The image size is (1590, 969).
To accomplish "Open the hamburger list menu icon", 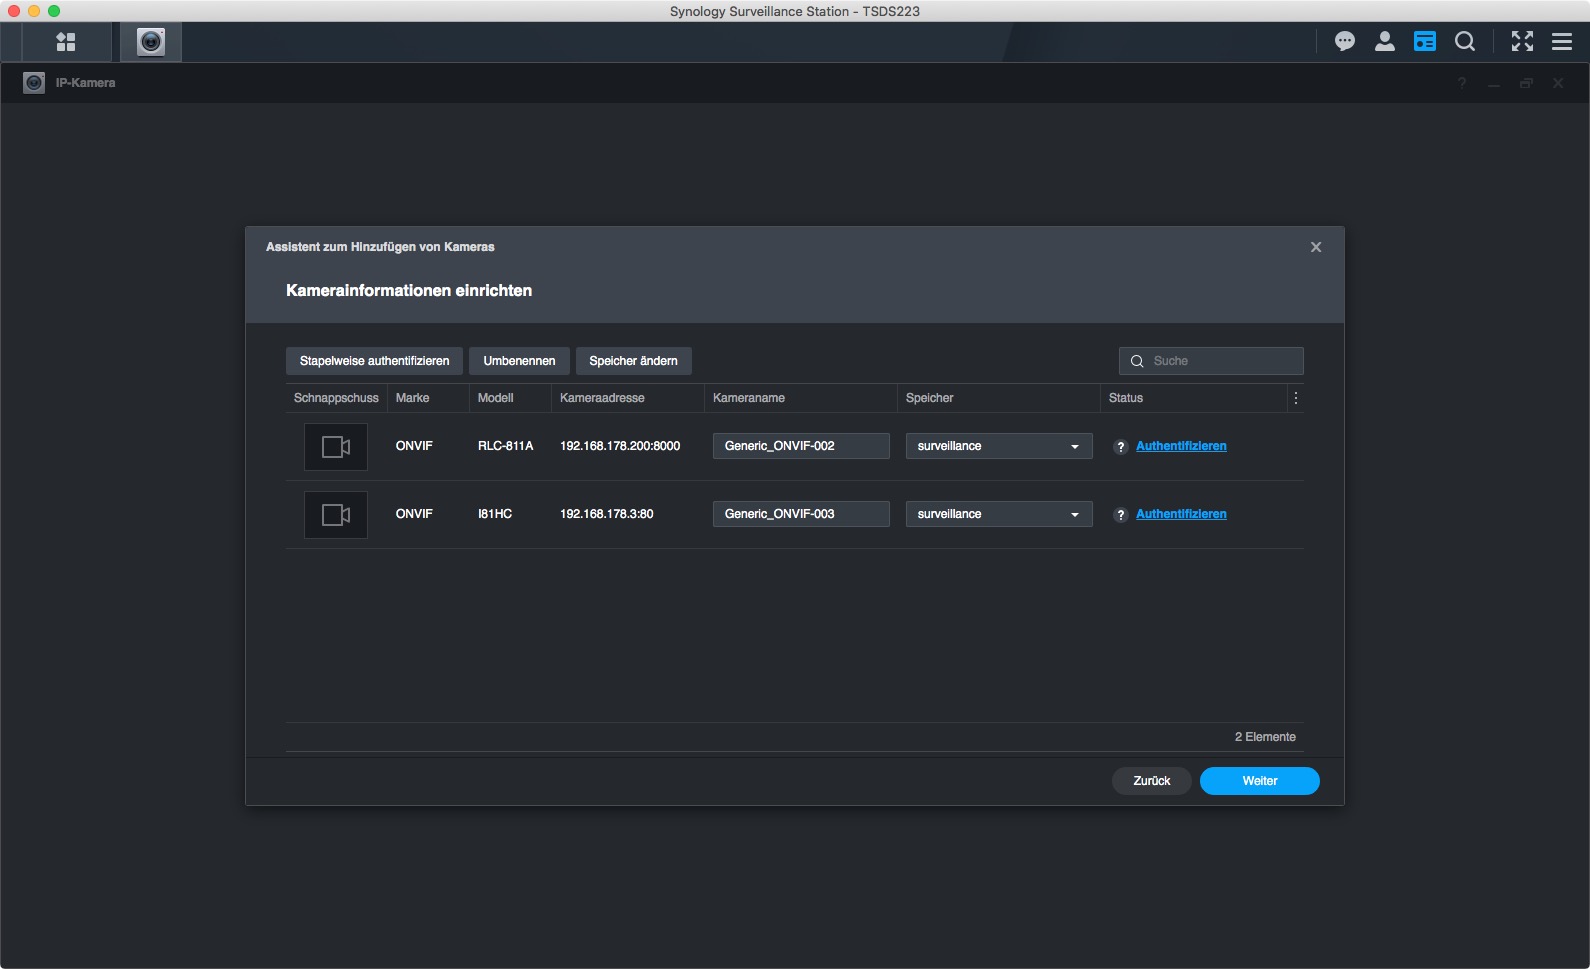I will point(1561,42).
